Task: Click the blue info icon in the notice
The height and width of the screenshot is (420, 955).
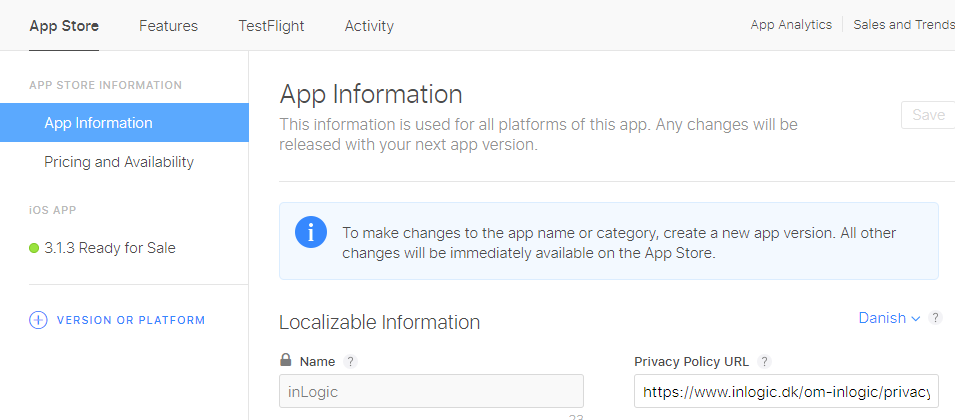Action: coord(311,233)
